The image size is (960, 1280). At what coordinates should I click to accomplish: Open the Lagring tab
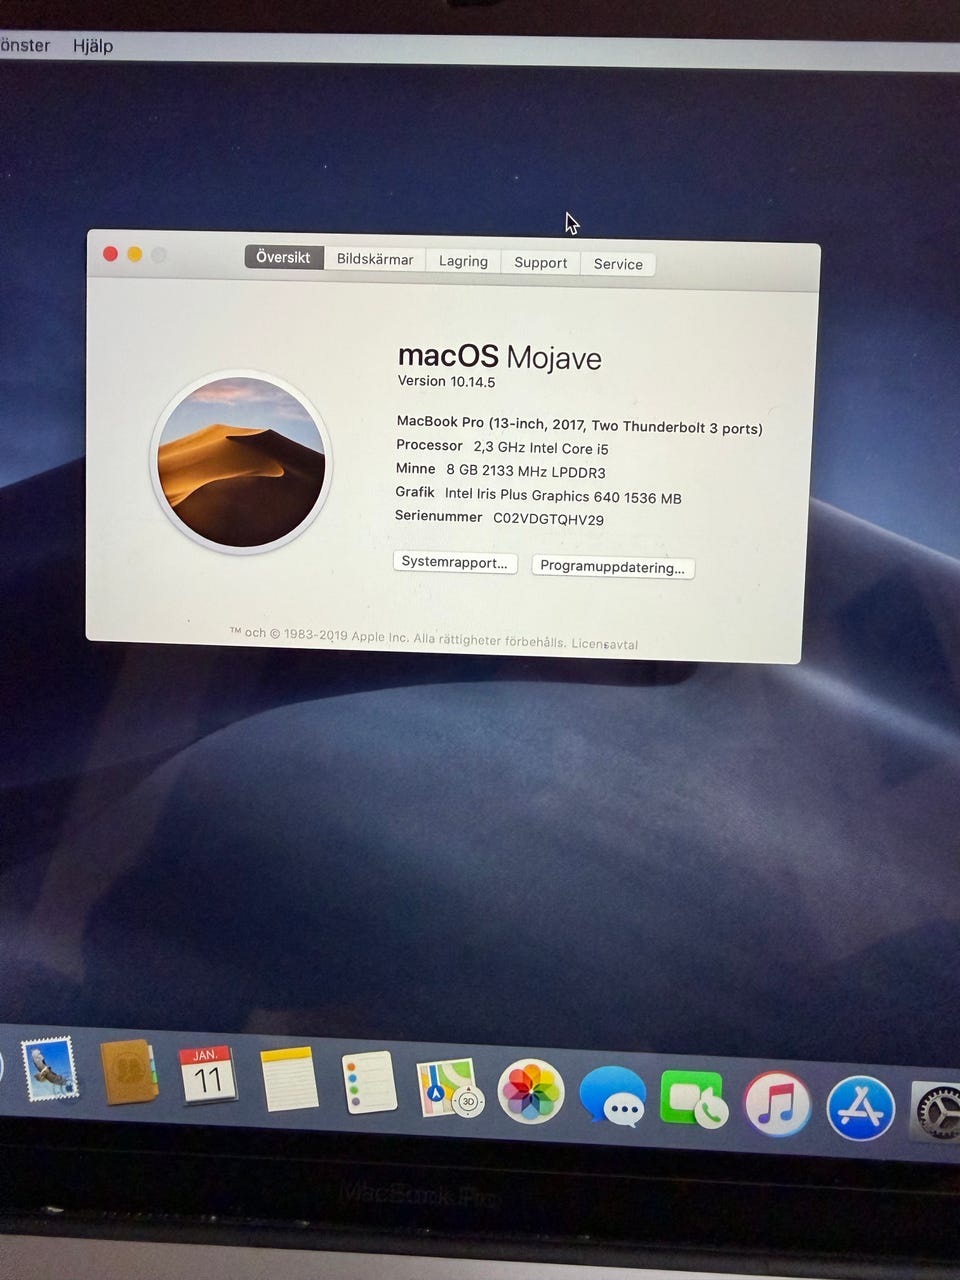[x=463, y=261]
